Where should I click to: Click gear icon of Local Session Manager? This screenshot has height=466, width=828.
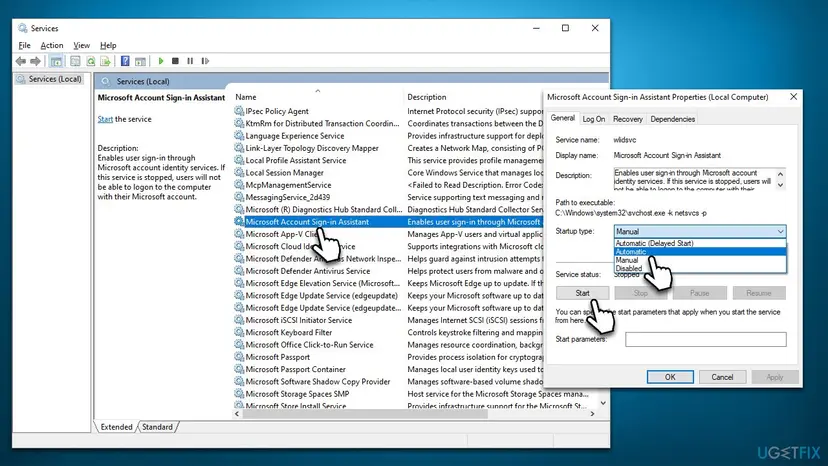(239, 173)
